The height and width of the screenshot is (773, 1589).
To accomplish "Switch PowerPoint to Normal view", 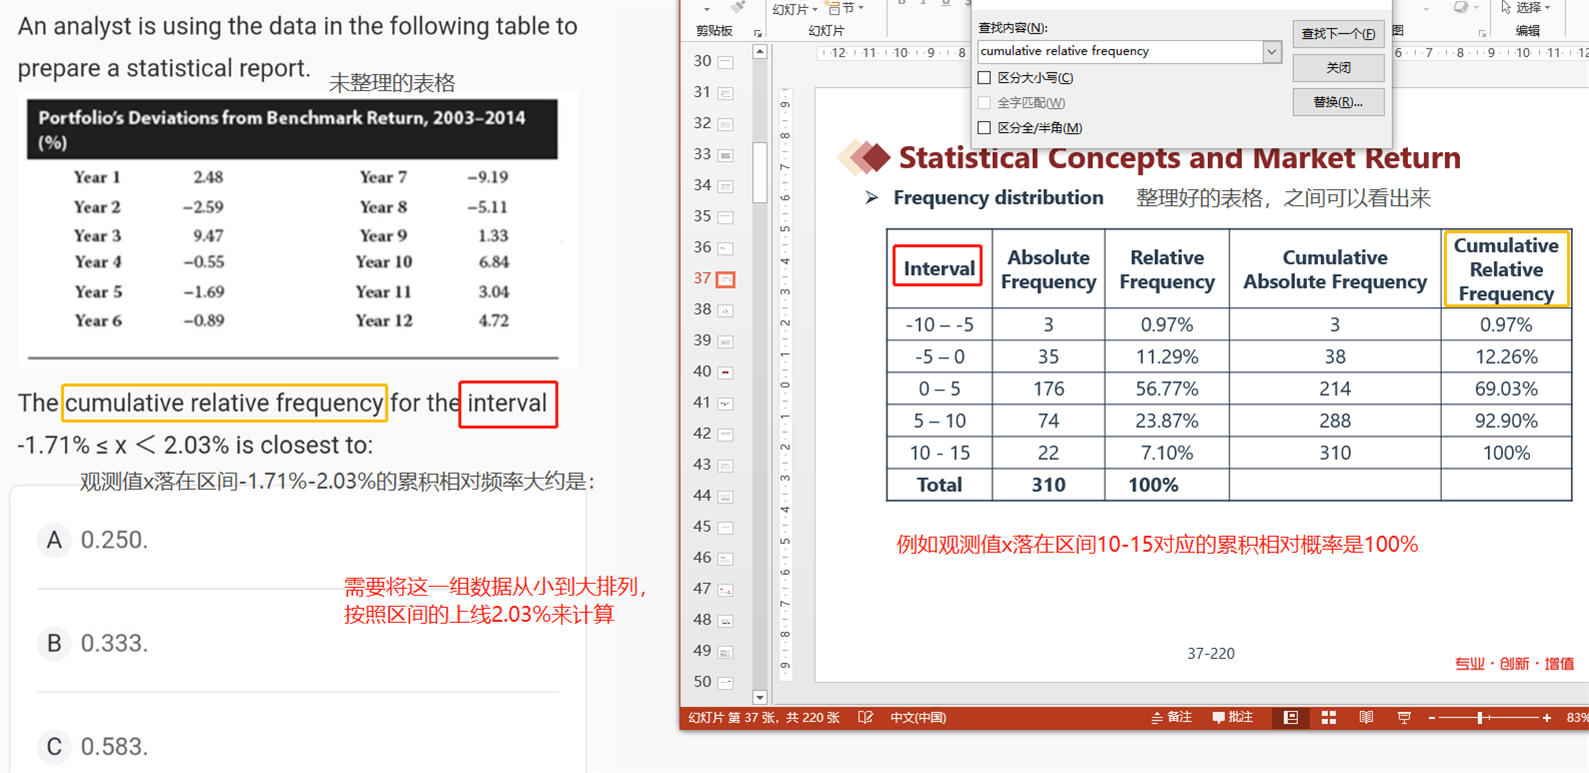I will point(1291,718).
